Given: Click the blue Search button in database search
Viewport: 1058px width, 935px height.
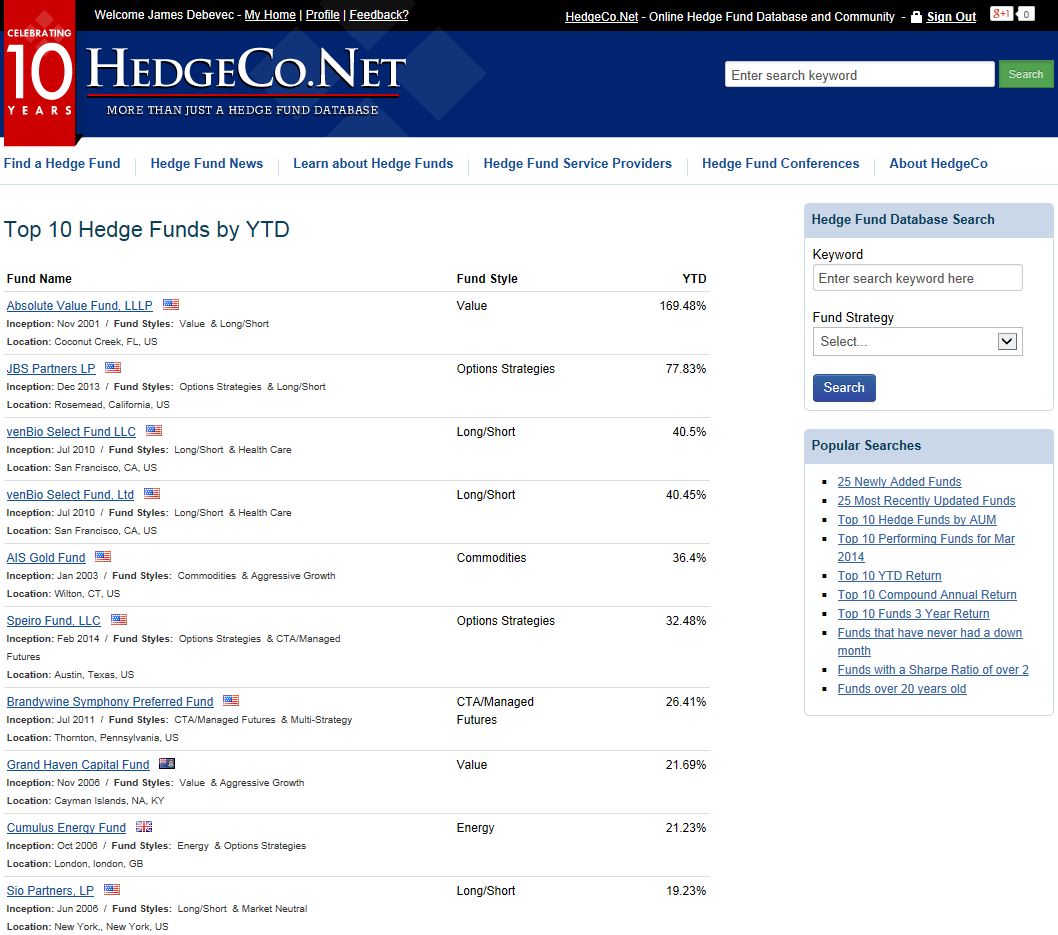Looking at the screenshot, I should (x=844, y=388).
